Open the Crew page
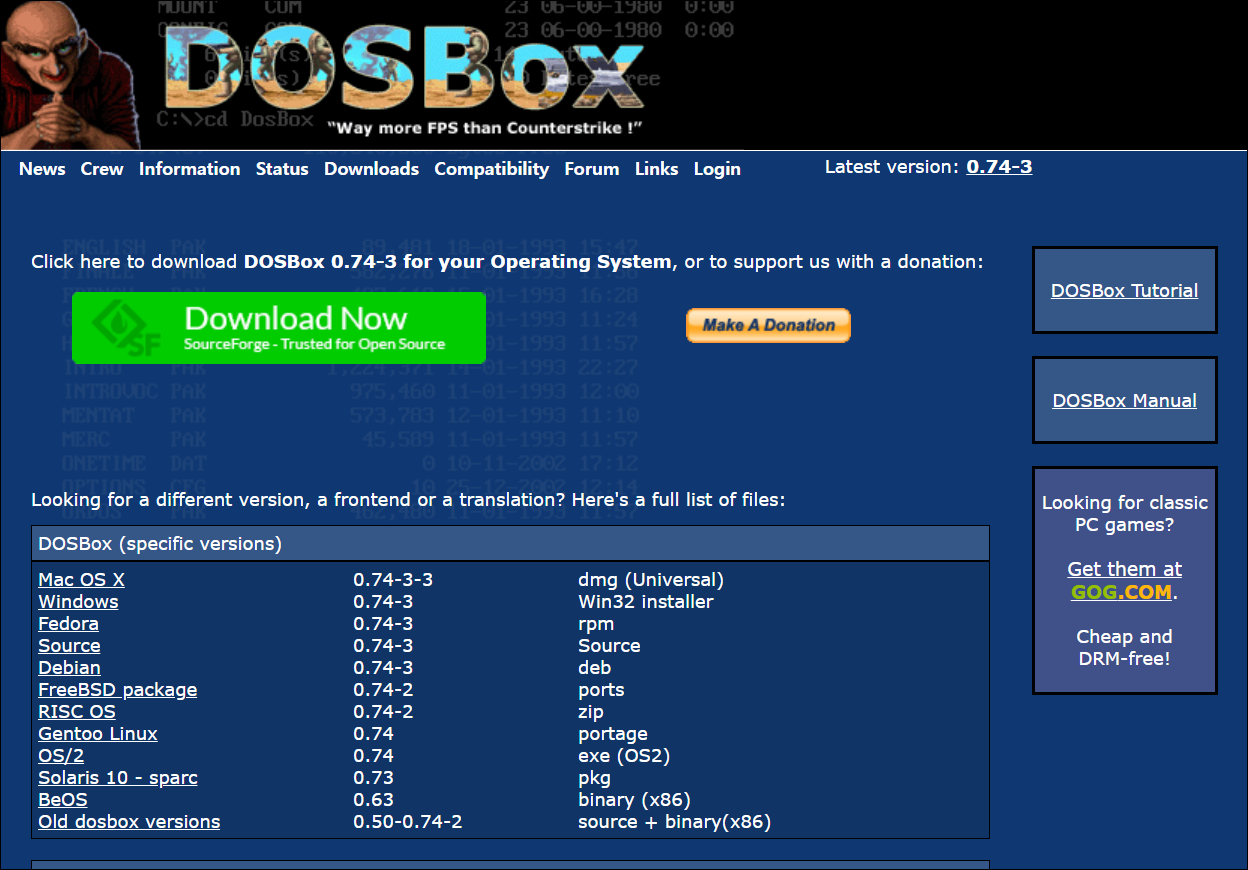Viewport: 1248px width, 870px height. [x=102, y=169]
